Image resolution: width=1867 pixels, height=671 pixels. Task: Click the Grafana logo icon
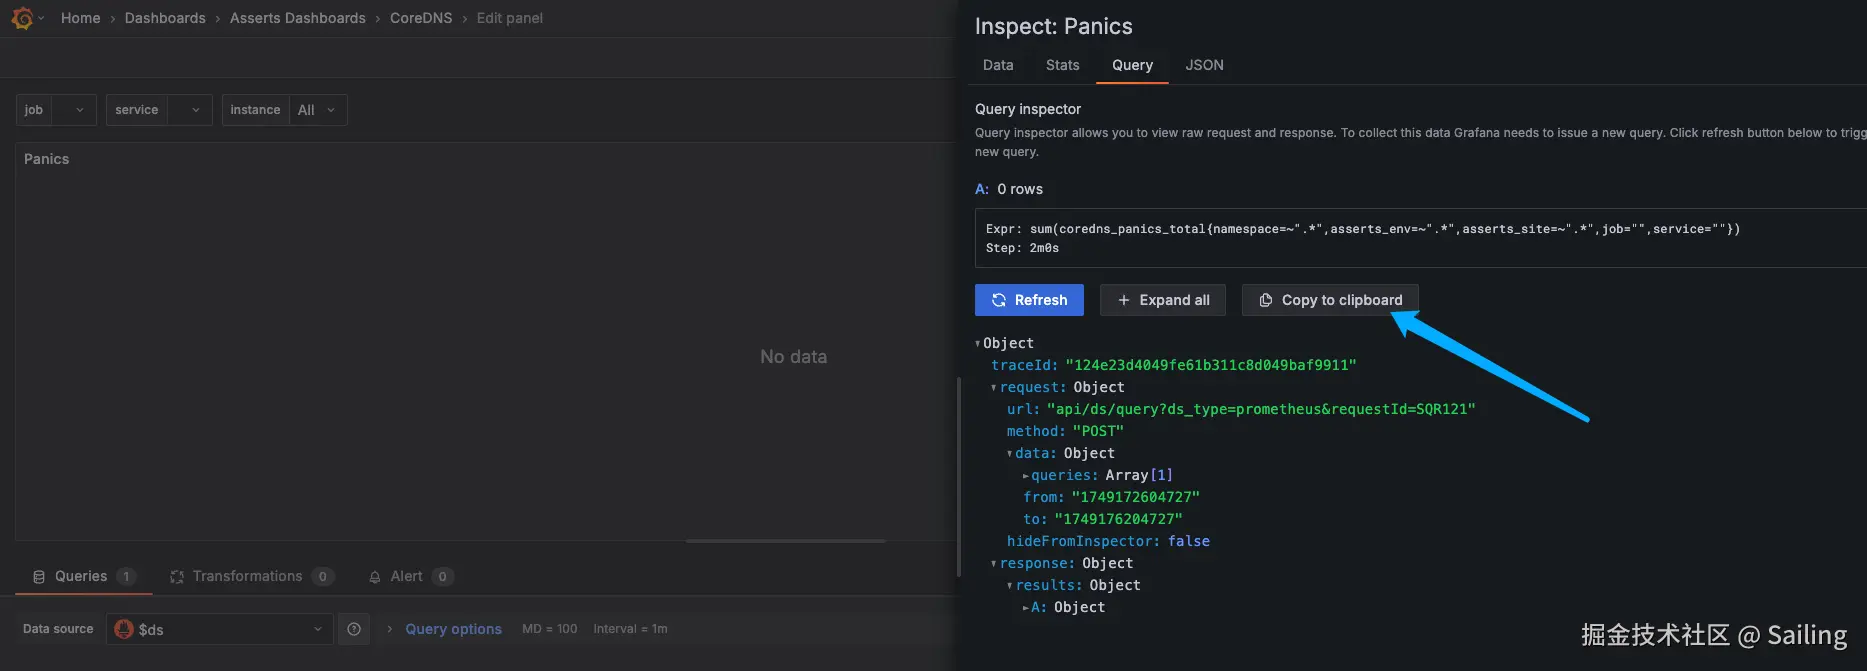(22, 18)
